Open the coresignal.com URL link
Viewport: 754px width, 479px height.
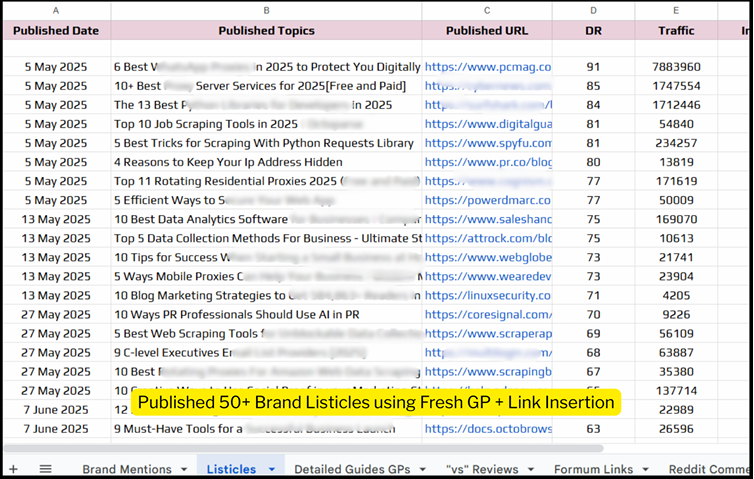pyautogui.click(x=488, y=315)
